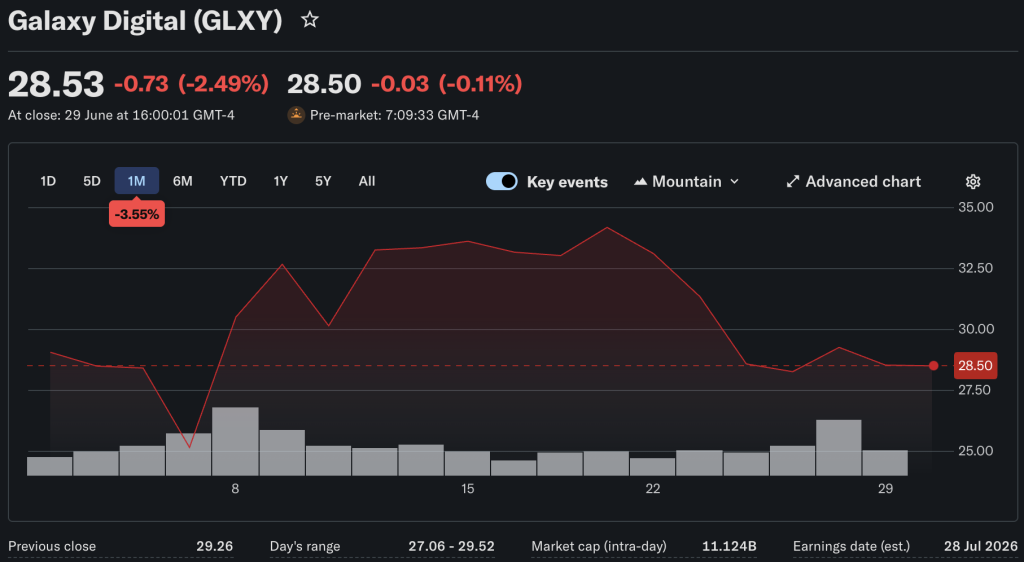The width and height of the screenshot is (1024, 562).
Task: Click the tallest volume bar near 8
Action: tap(235, 441)
